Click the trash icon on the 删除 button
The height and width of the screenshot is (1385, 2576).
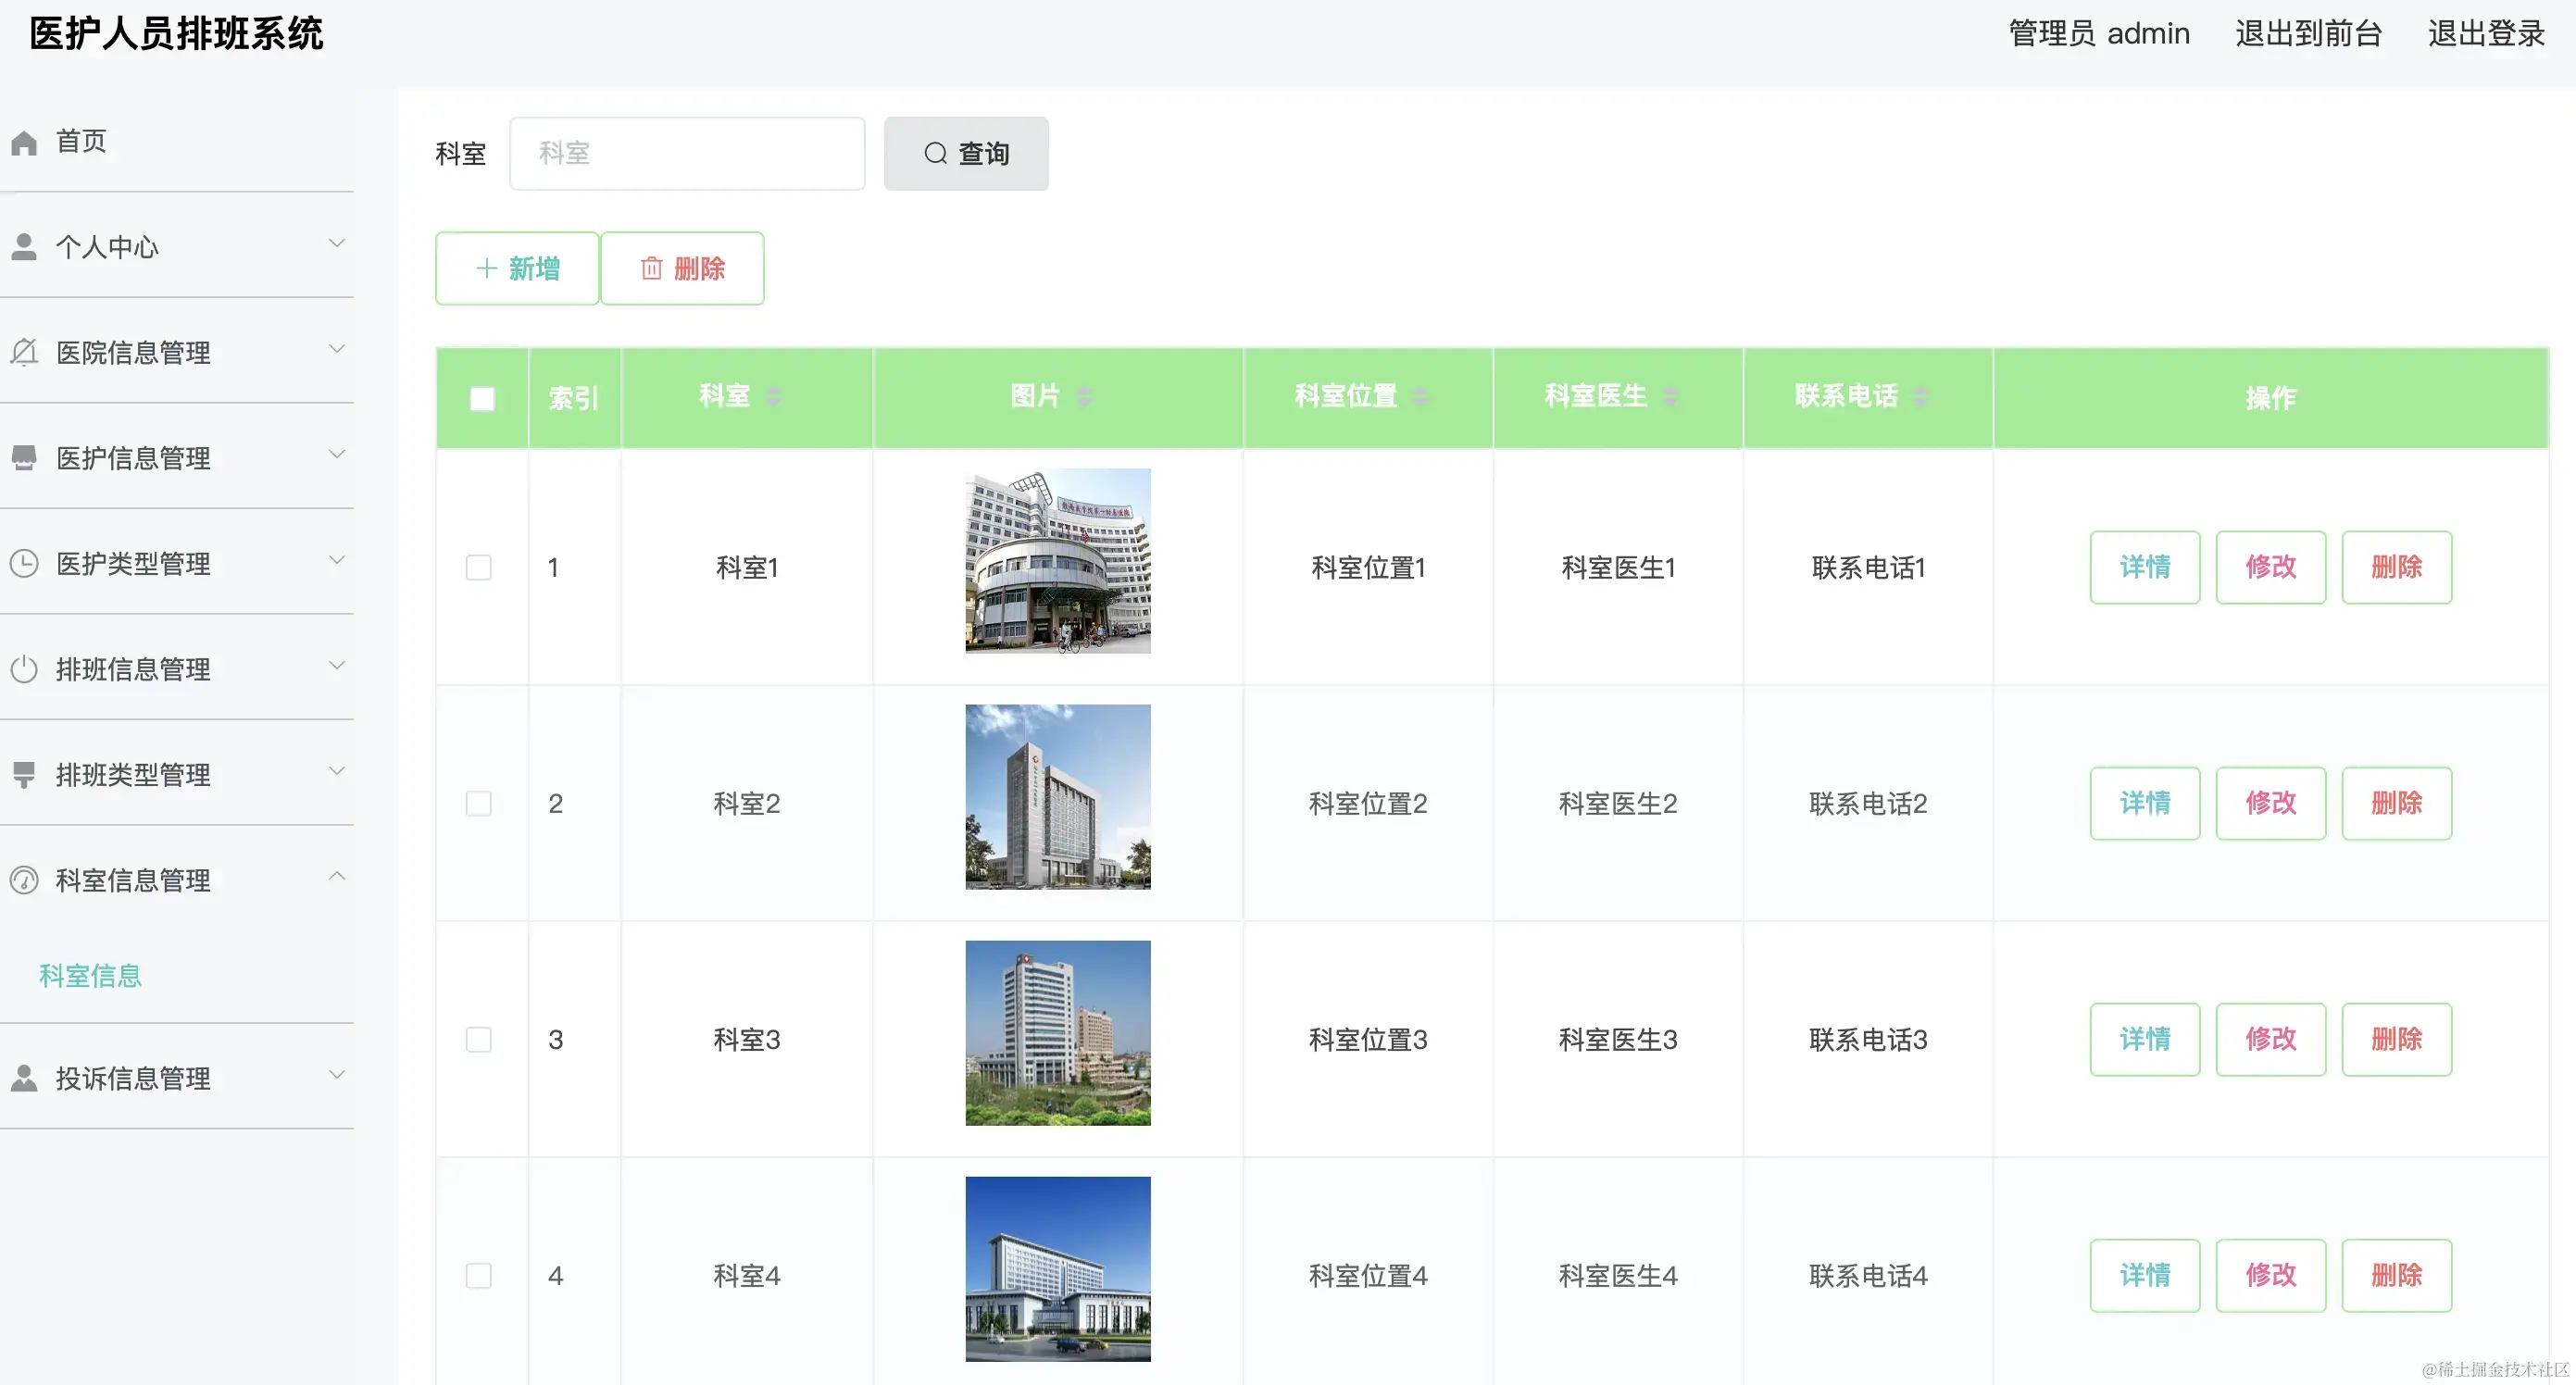tap(651, 268)
